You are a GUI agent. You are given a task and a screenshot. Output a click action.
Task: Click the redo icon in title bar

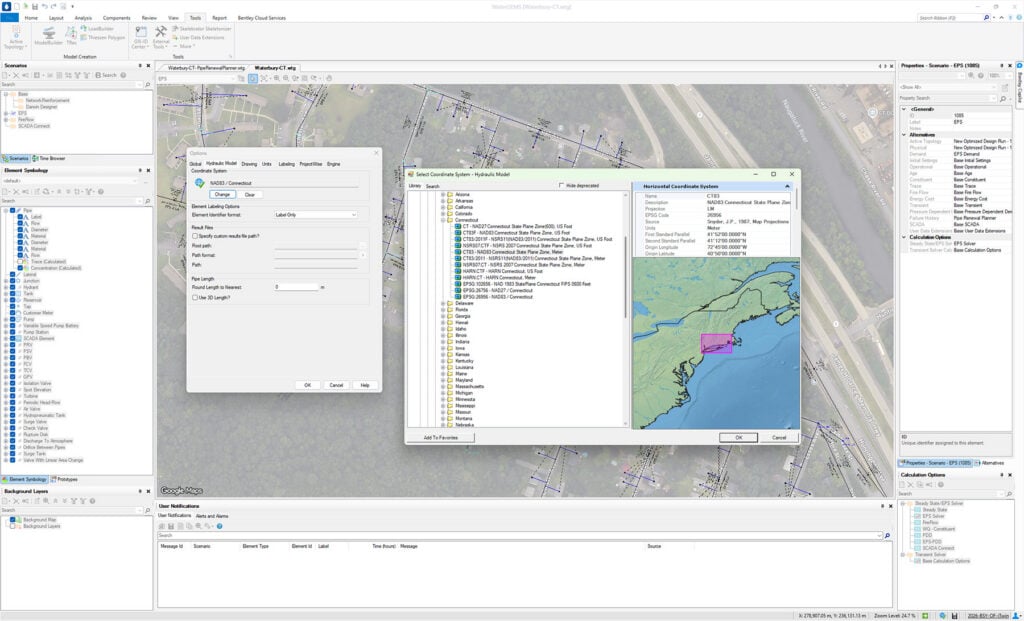tap(54, 6)
